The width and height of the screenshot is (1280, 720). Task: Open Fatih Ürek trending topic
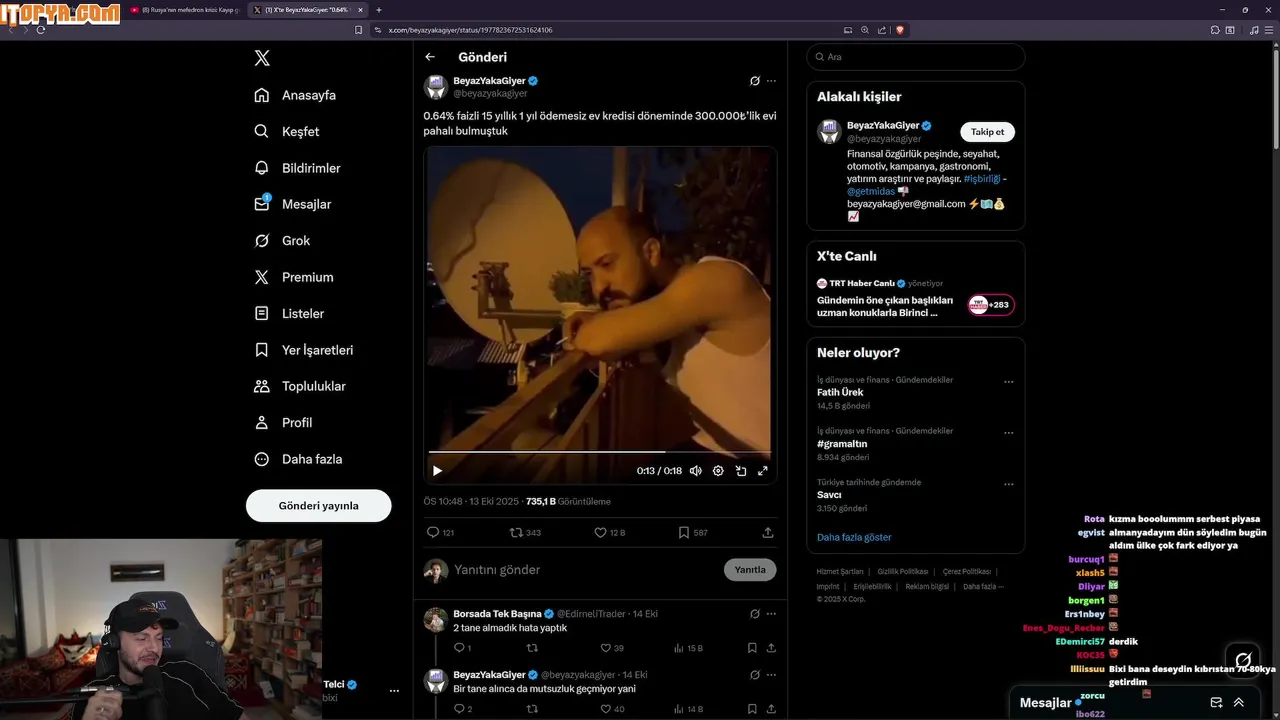pos(840,393)
